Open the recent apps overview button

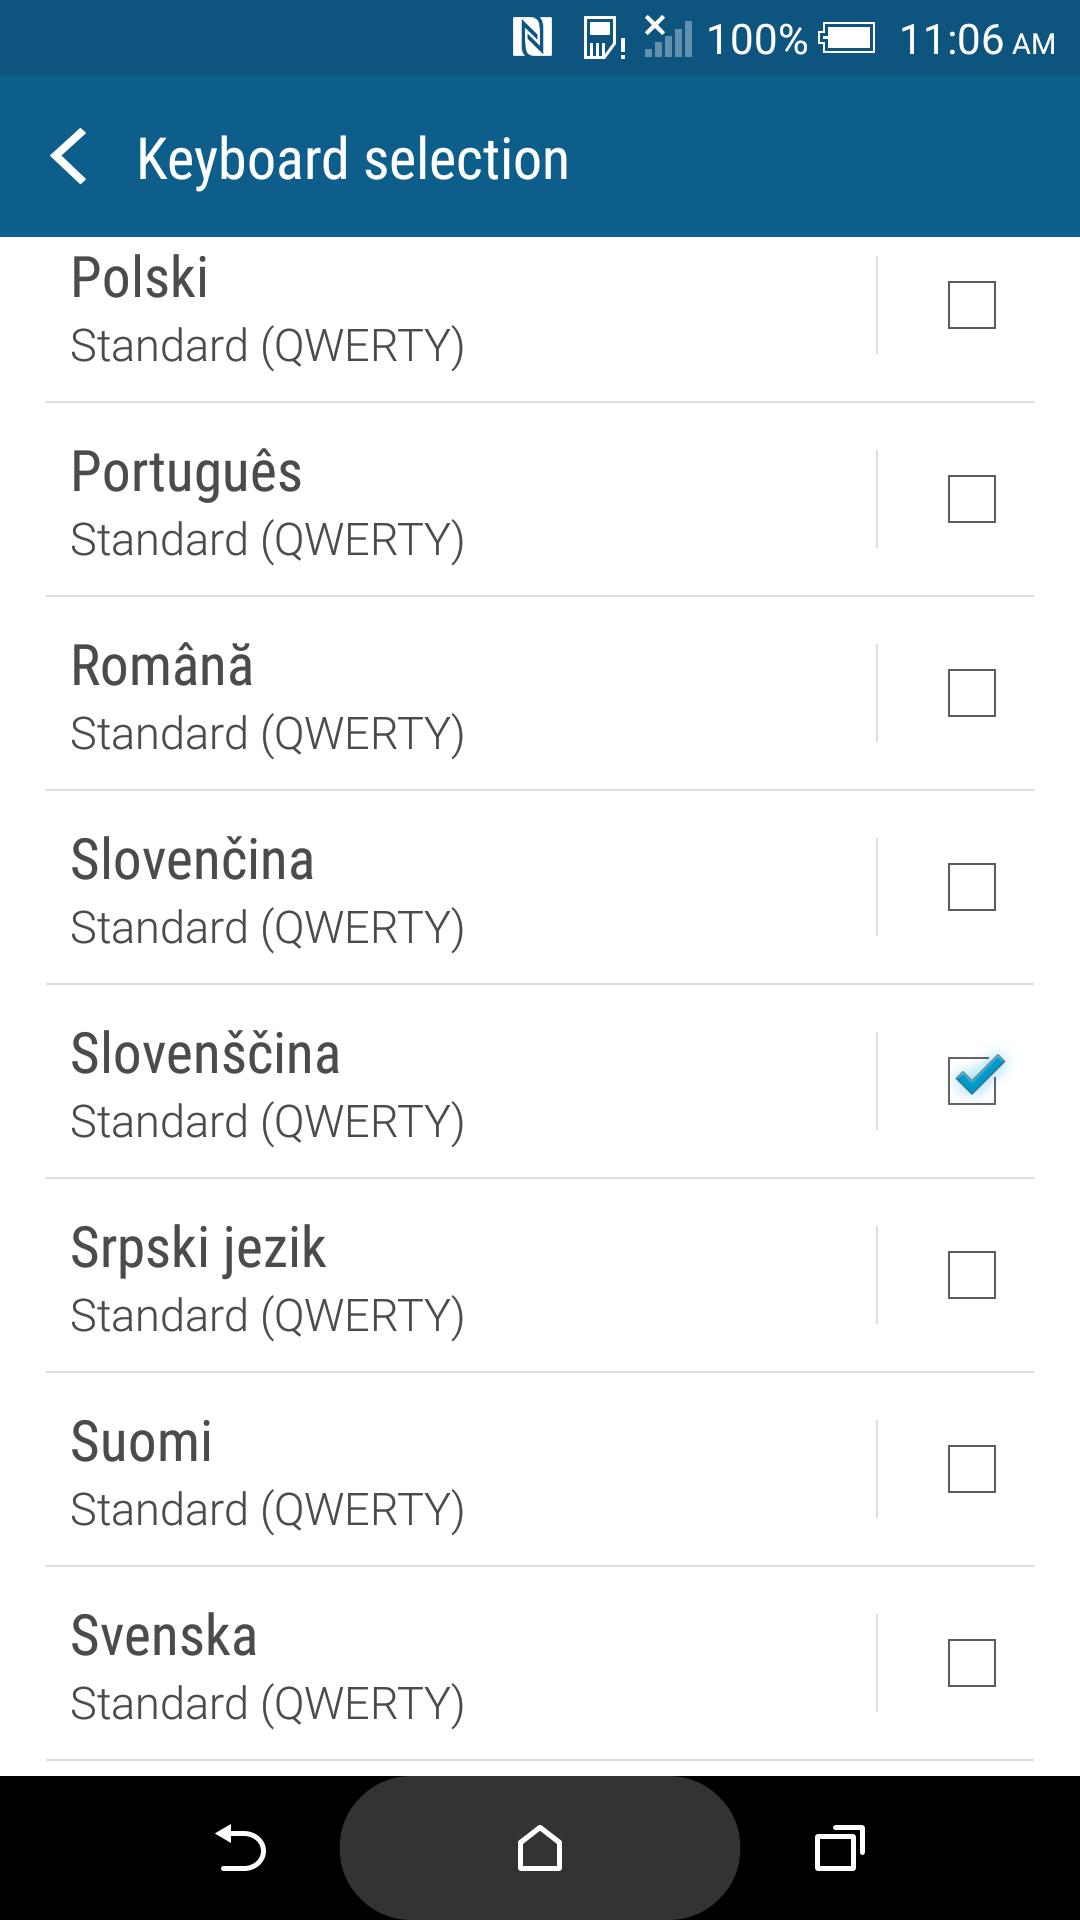pyautogui.click(x=840, y=1848)
